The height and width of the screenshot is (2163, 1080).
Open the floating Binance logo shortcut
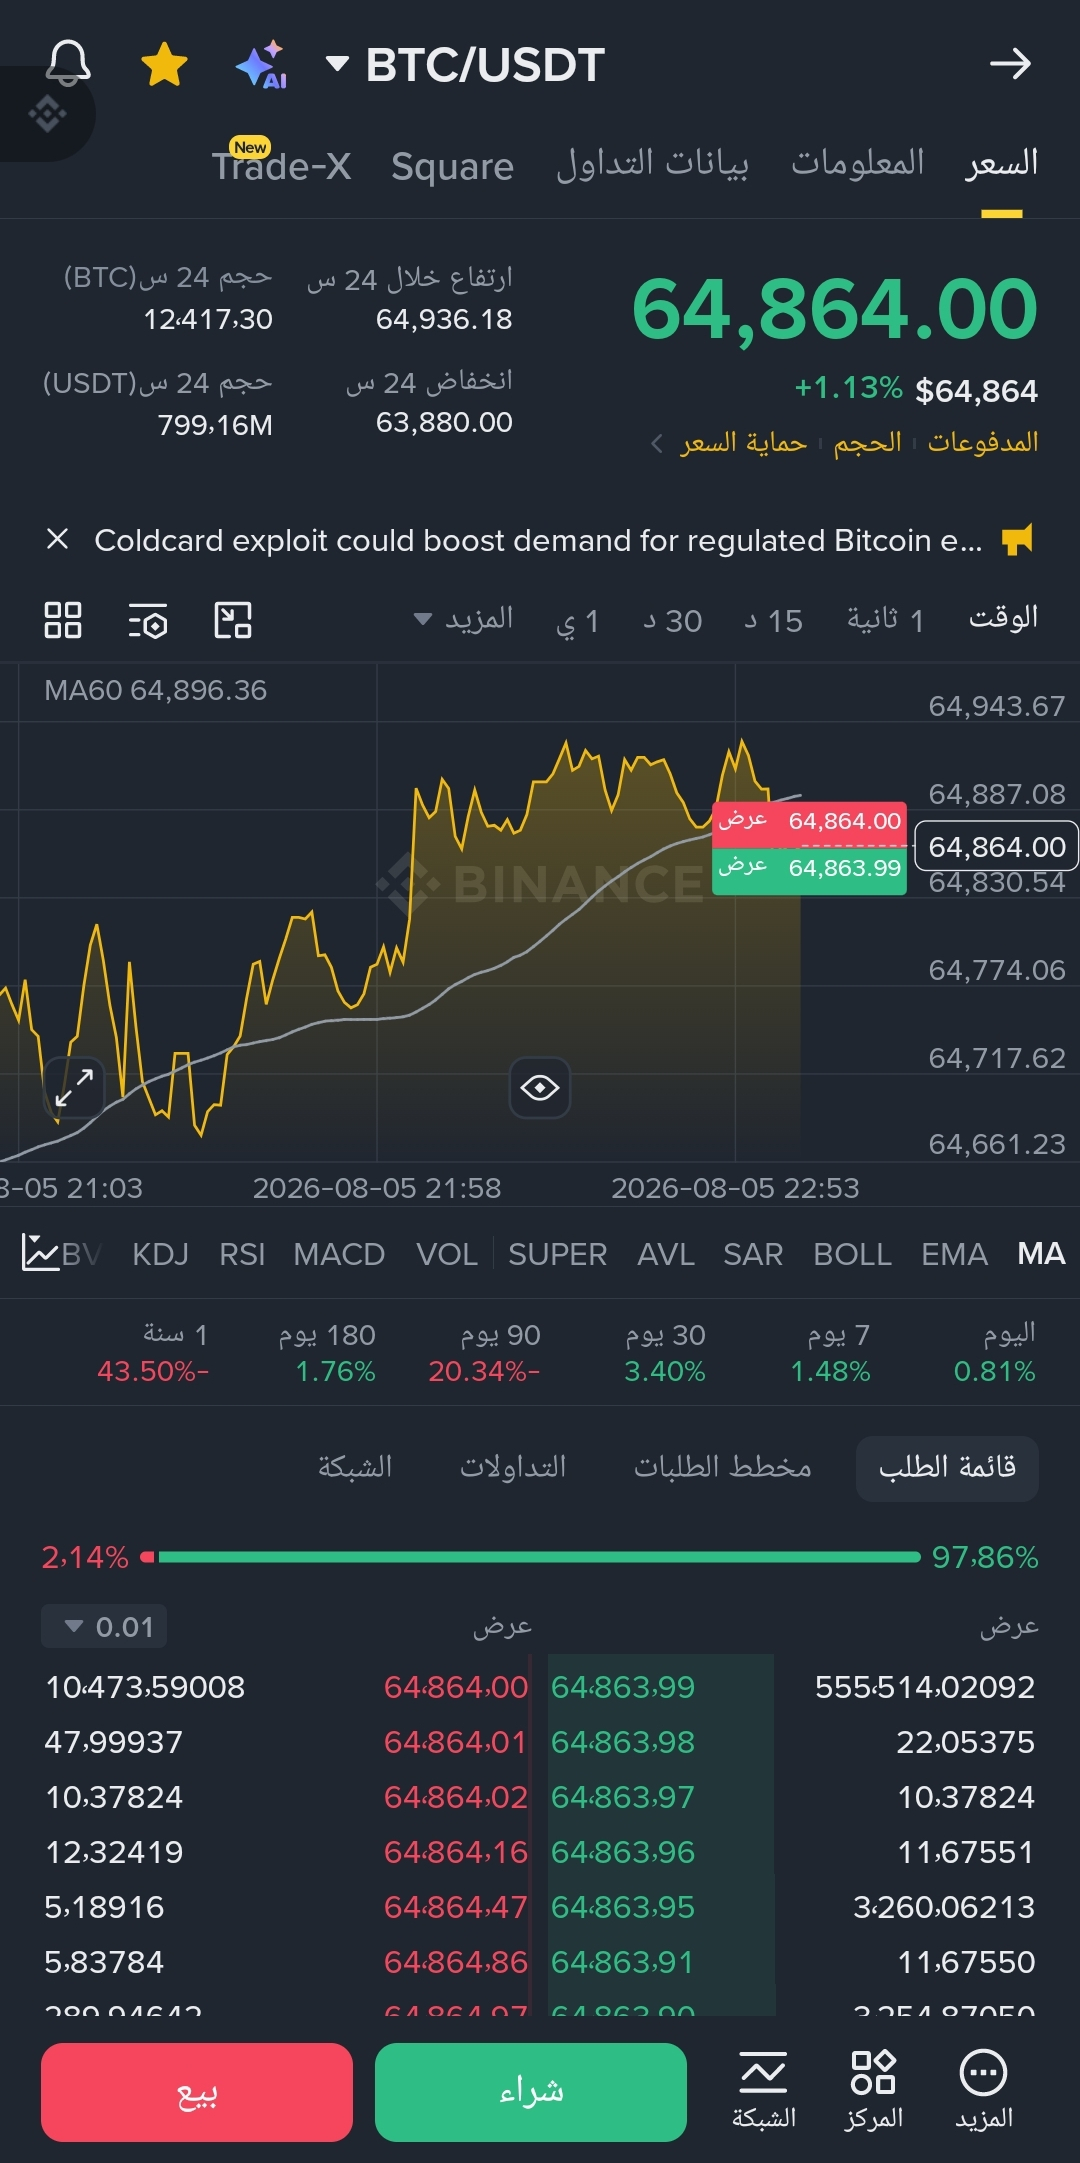(x=47, y=114)
